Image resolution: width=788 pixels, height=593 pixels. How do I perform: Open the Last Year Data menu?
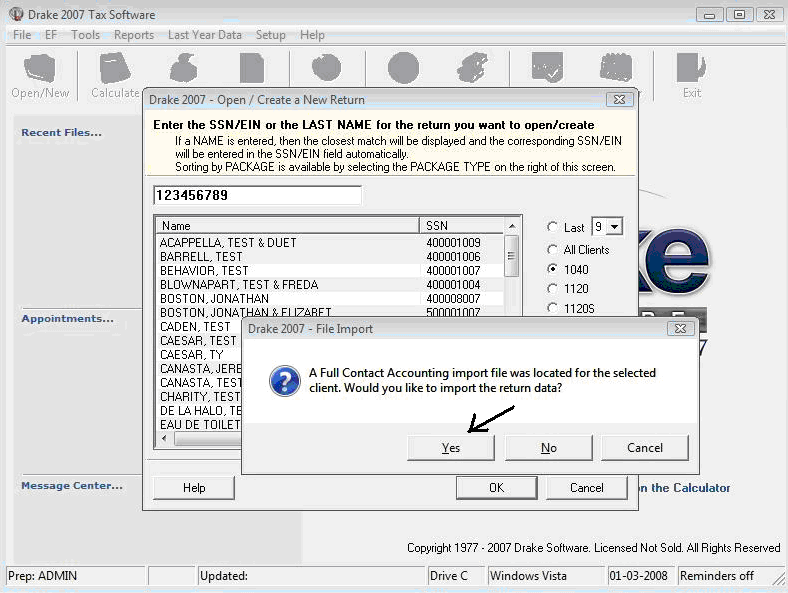pos(205,35)
